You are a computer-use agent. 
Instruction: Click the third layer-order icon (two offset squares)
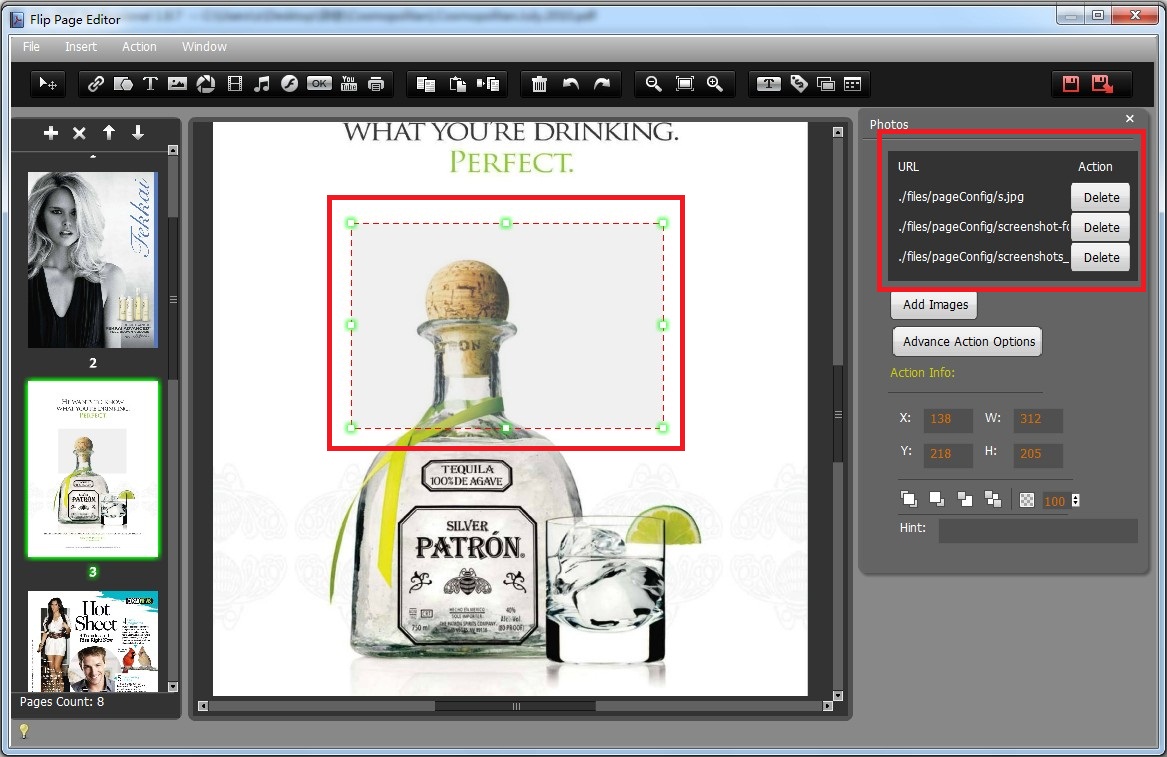click(965, 499)
